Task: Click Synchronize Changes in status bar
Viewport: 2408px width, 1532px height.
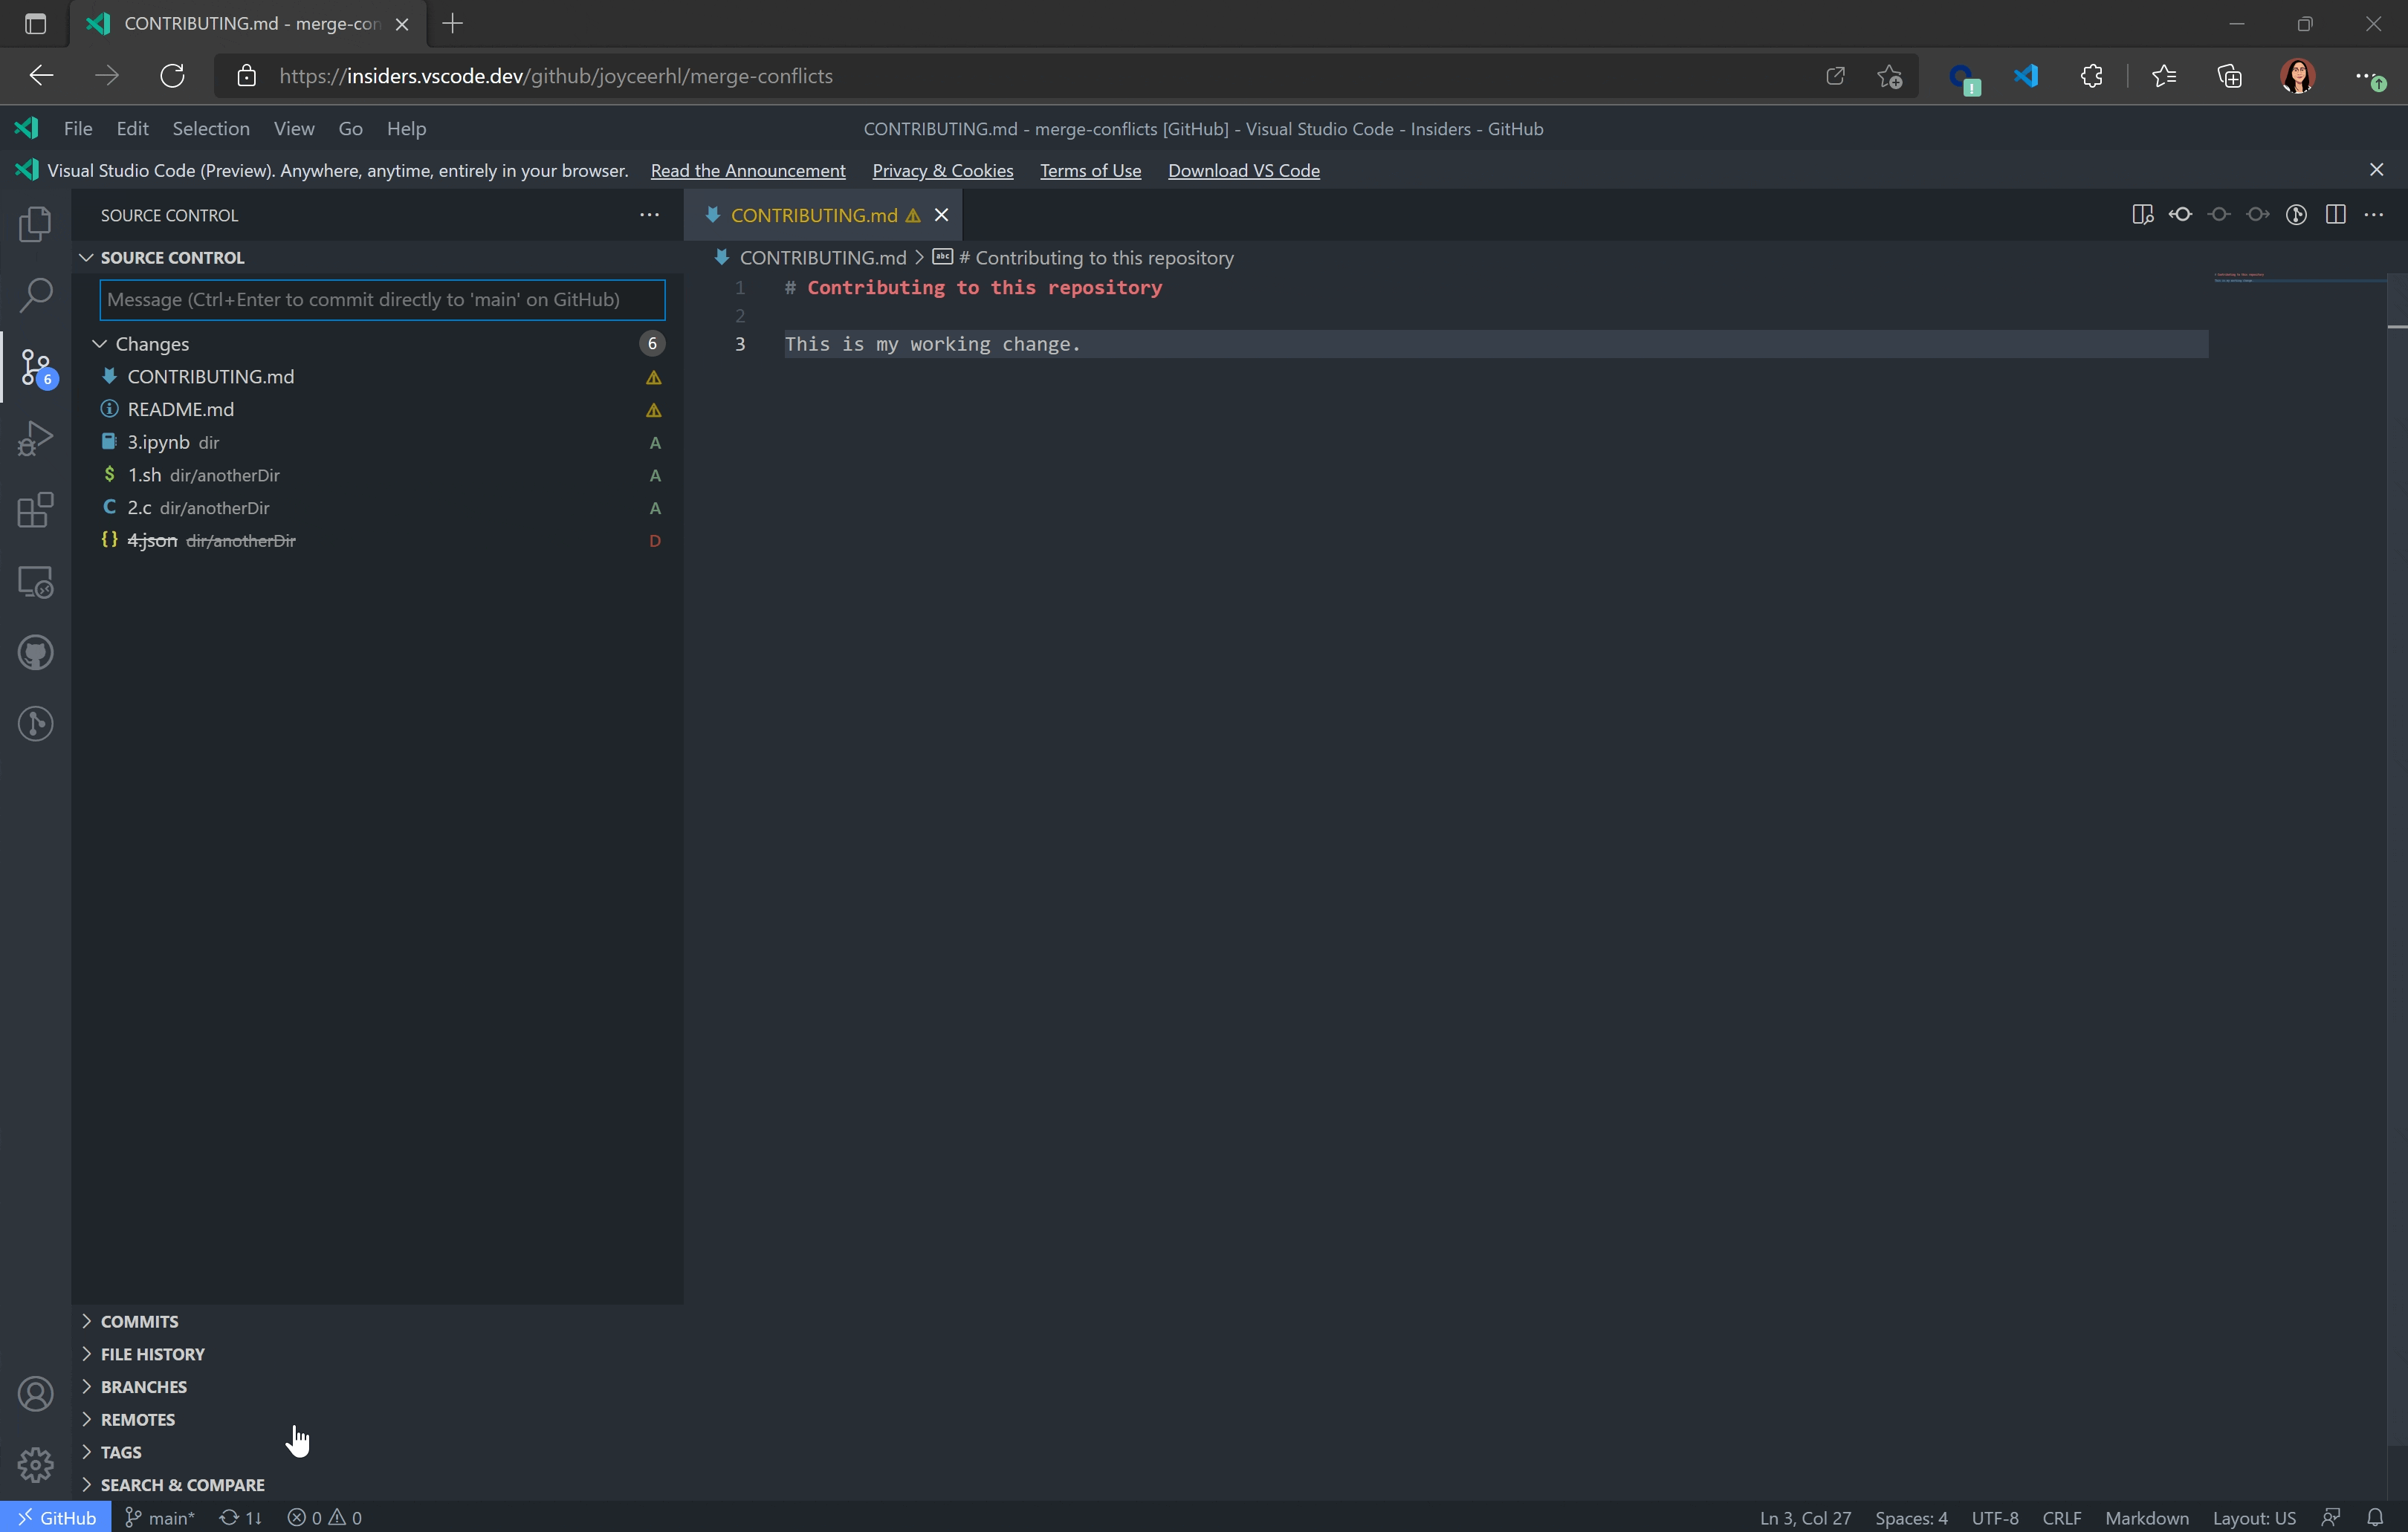Action: click(x=241, y=1517)
